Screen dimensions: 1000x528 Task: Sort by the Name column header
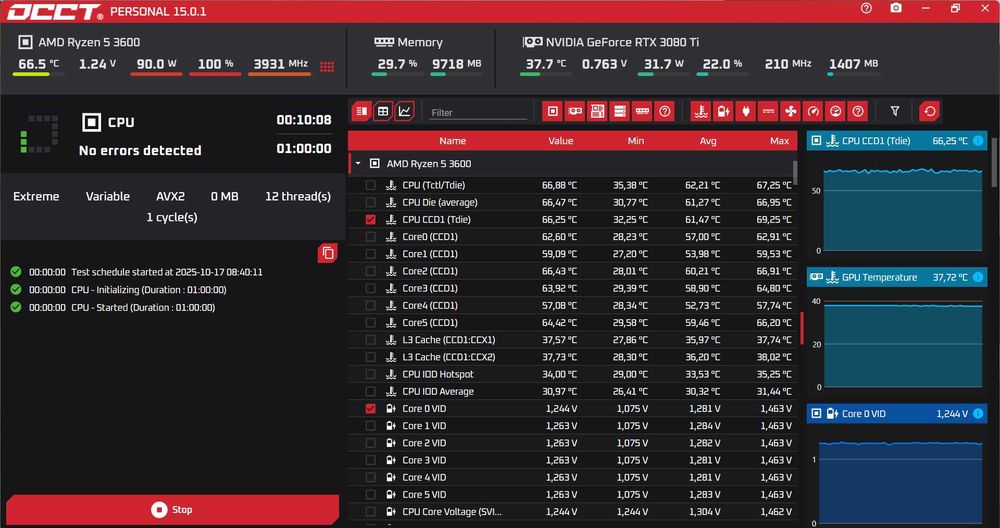[452, 141]
